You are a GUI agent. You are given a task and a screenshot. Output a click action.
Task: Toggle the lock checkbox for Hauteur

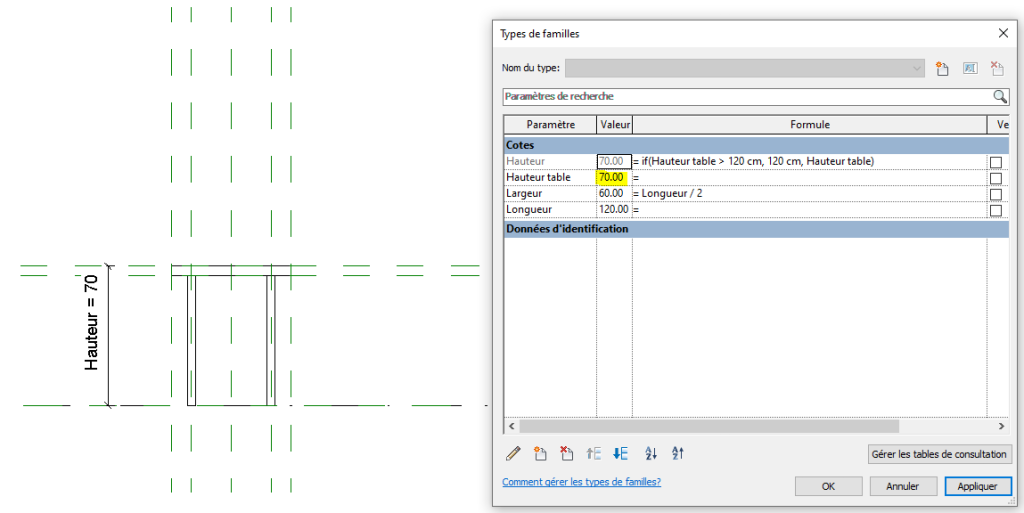click(x=995, y=162)
